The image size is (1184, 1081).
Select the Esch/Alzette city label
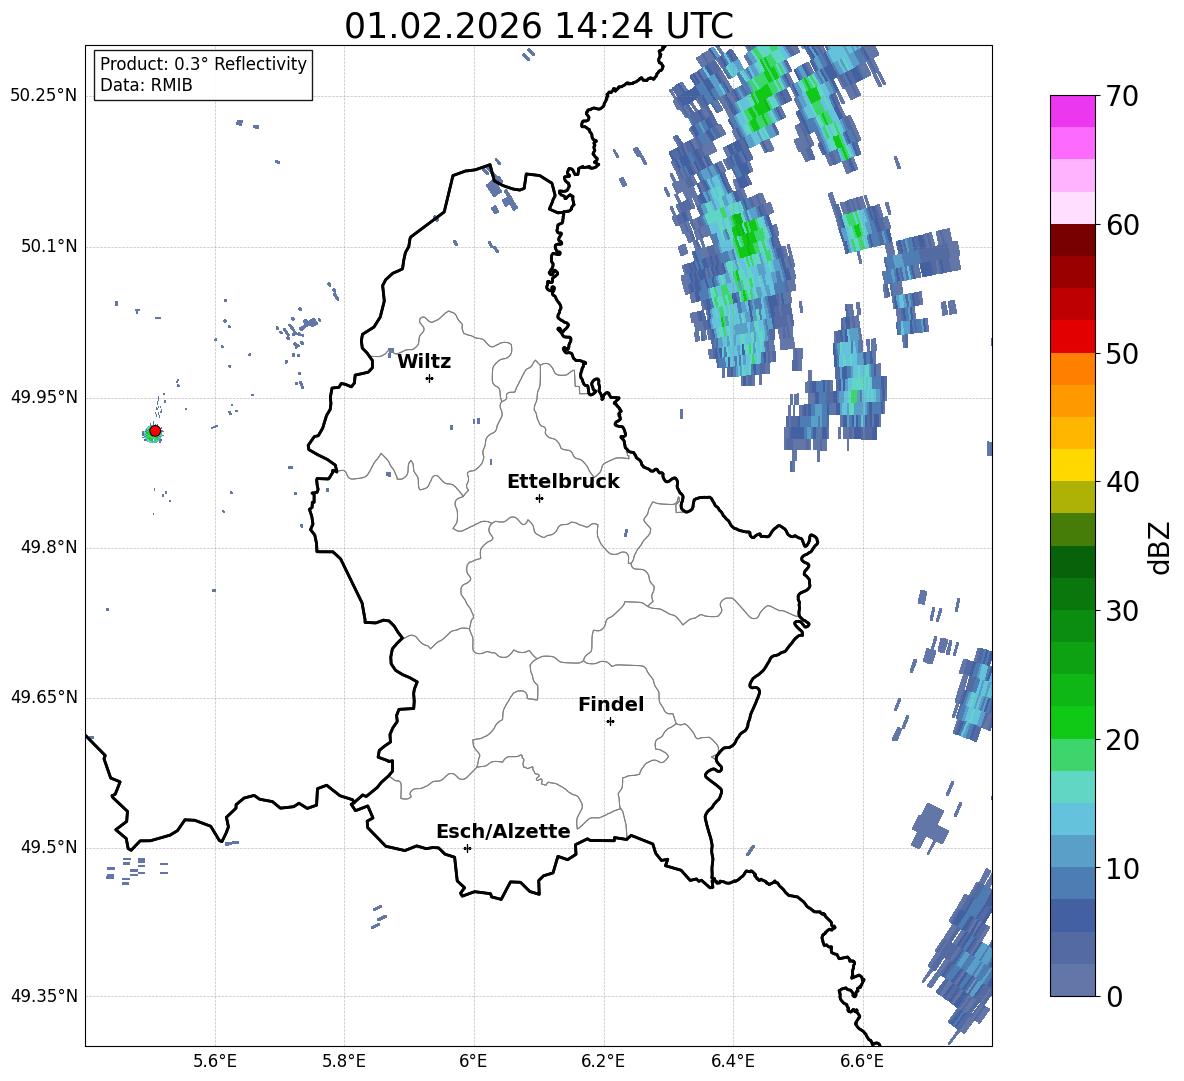pyautogui.click(x=504, y=831)
